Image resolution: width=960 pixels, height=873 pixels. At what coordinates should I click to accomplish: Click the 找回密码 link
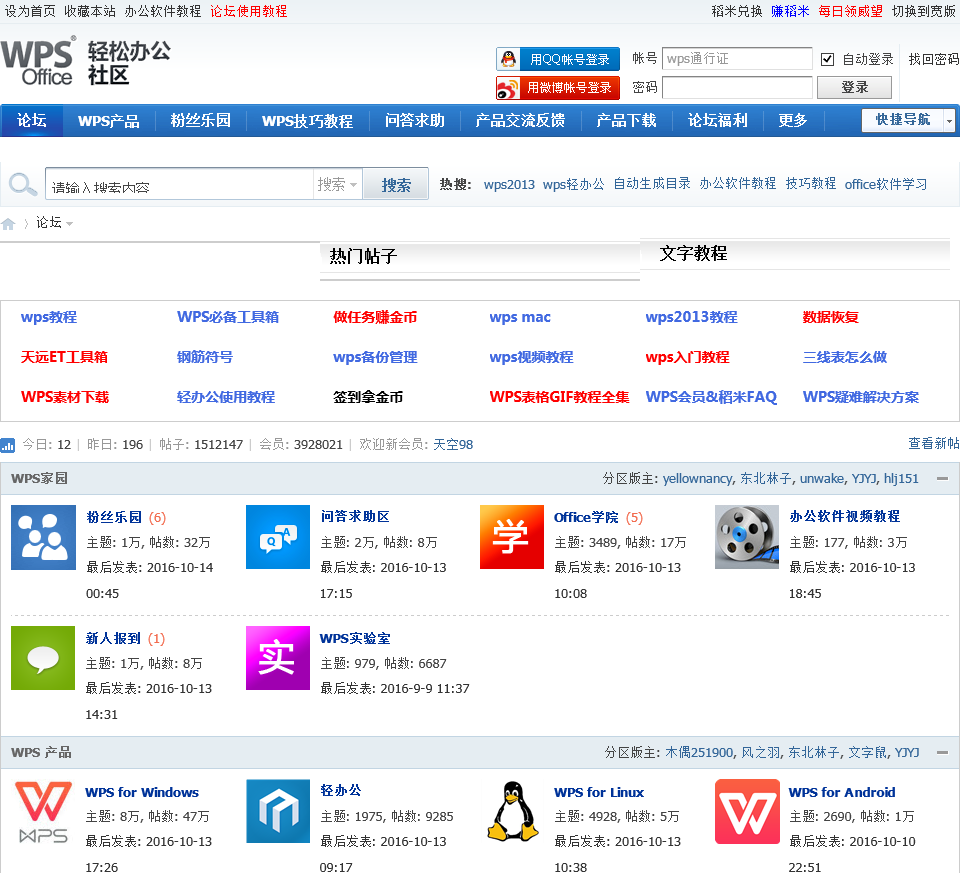tap(934, 59)
